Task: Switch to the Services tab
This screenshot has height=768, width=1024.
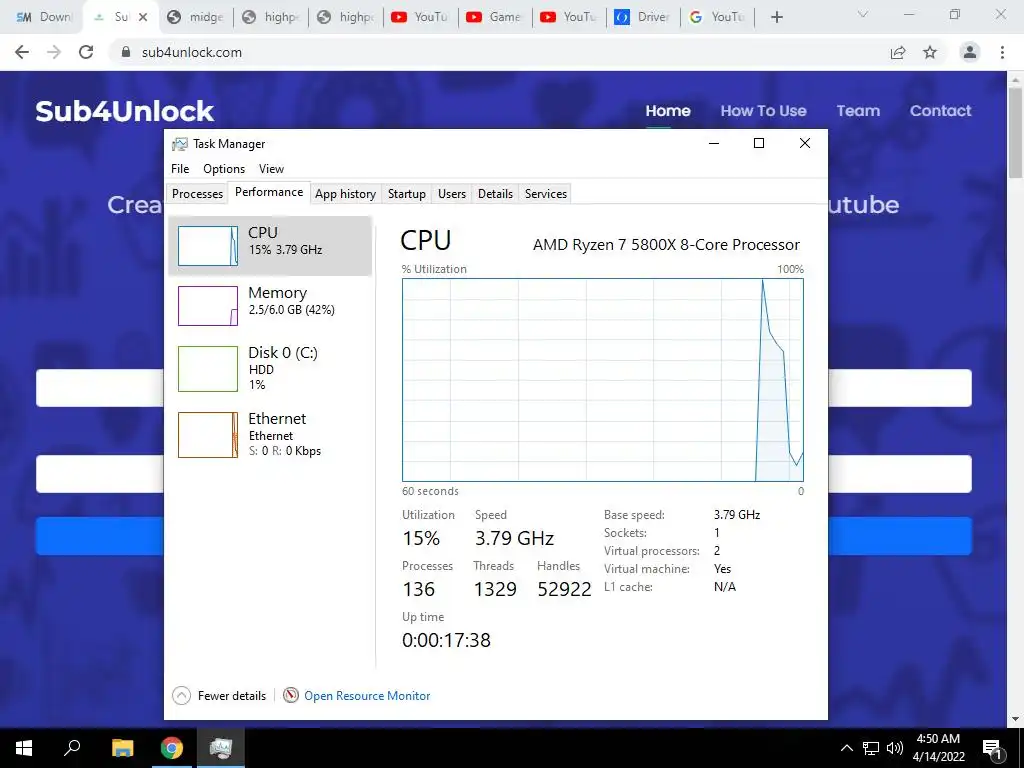Action: click(545, 194)
